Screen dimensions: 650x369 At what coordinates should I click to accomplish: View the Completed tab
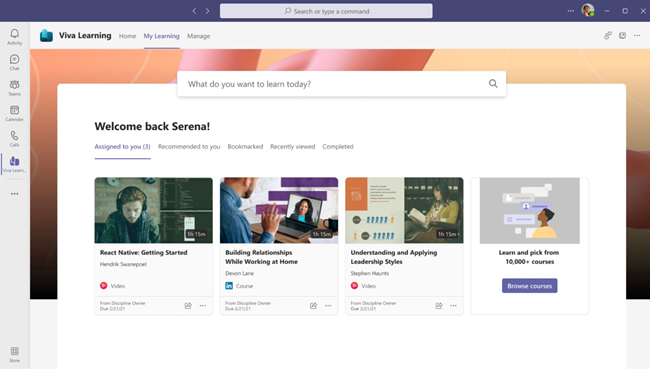click(338, 146)
